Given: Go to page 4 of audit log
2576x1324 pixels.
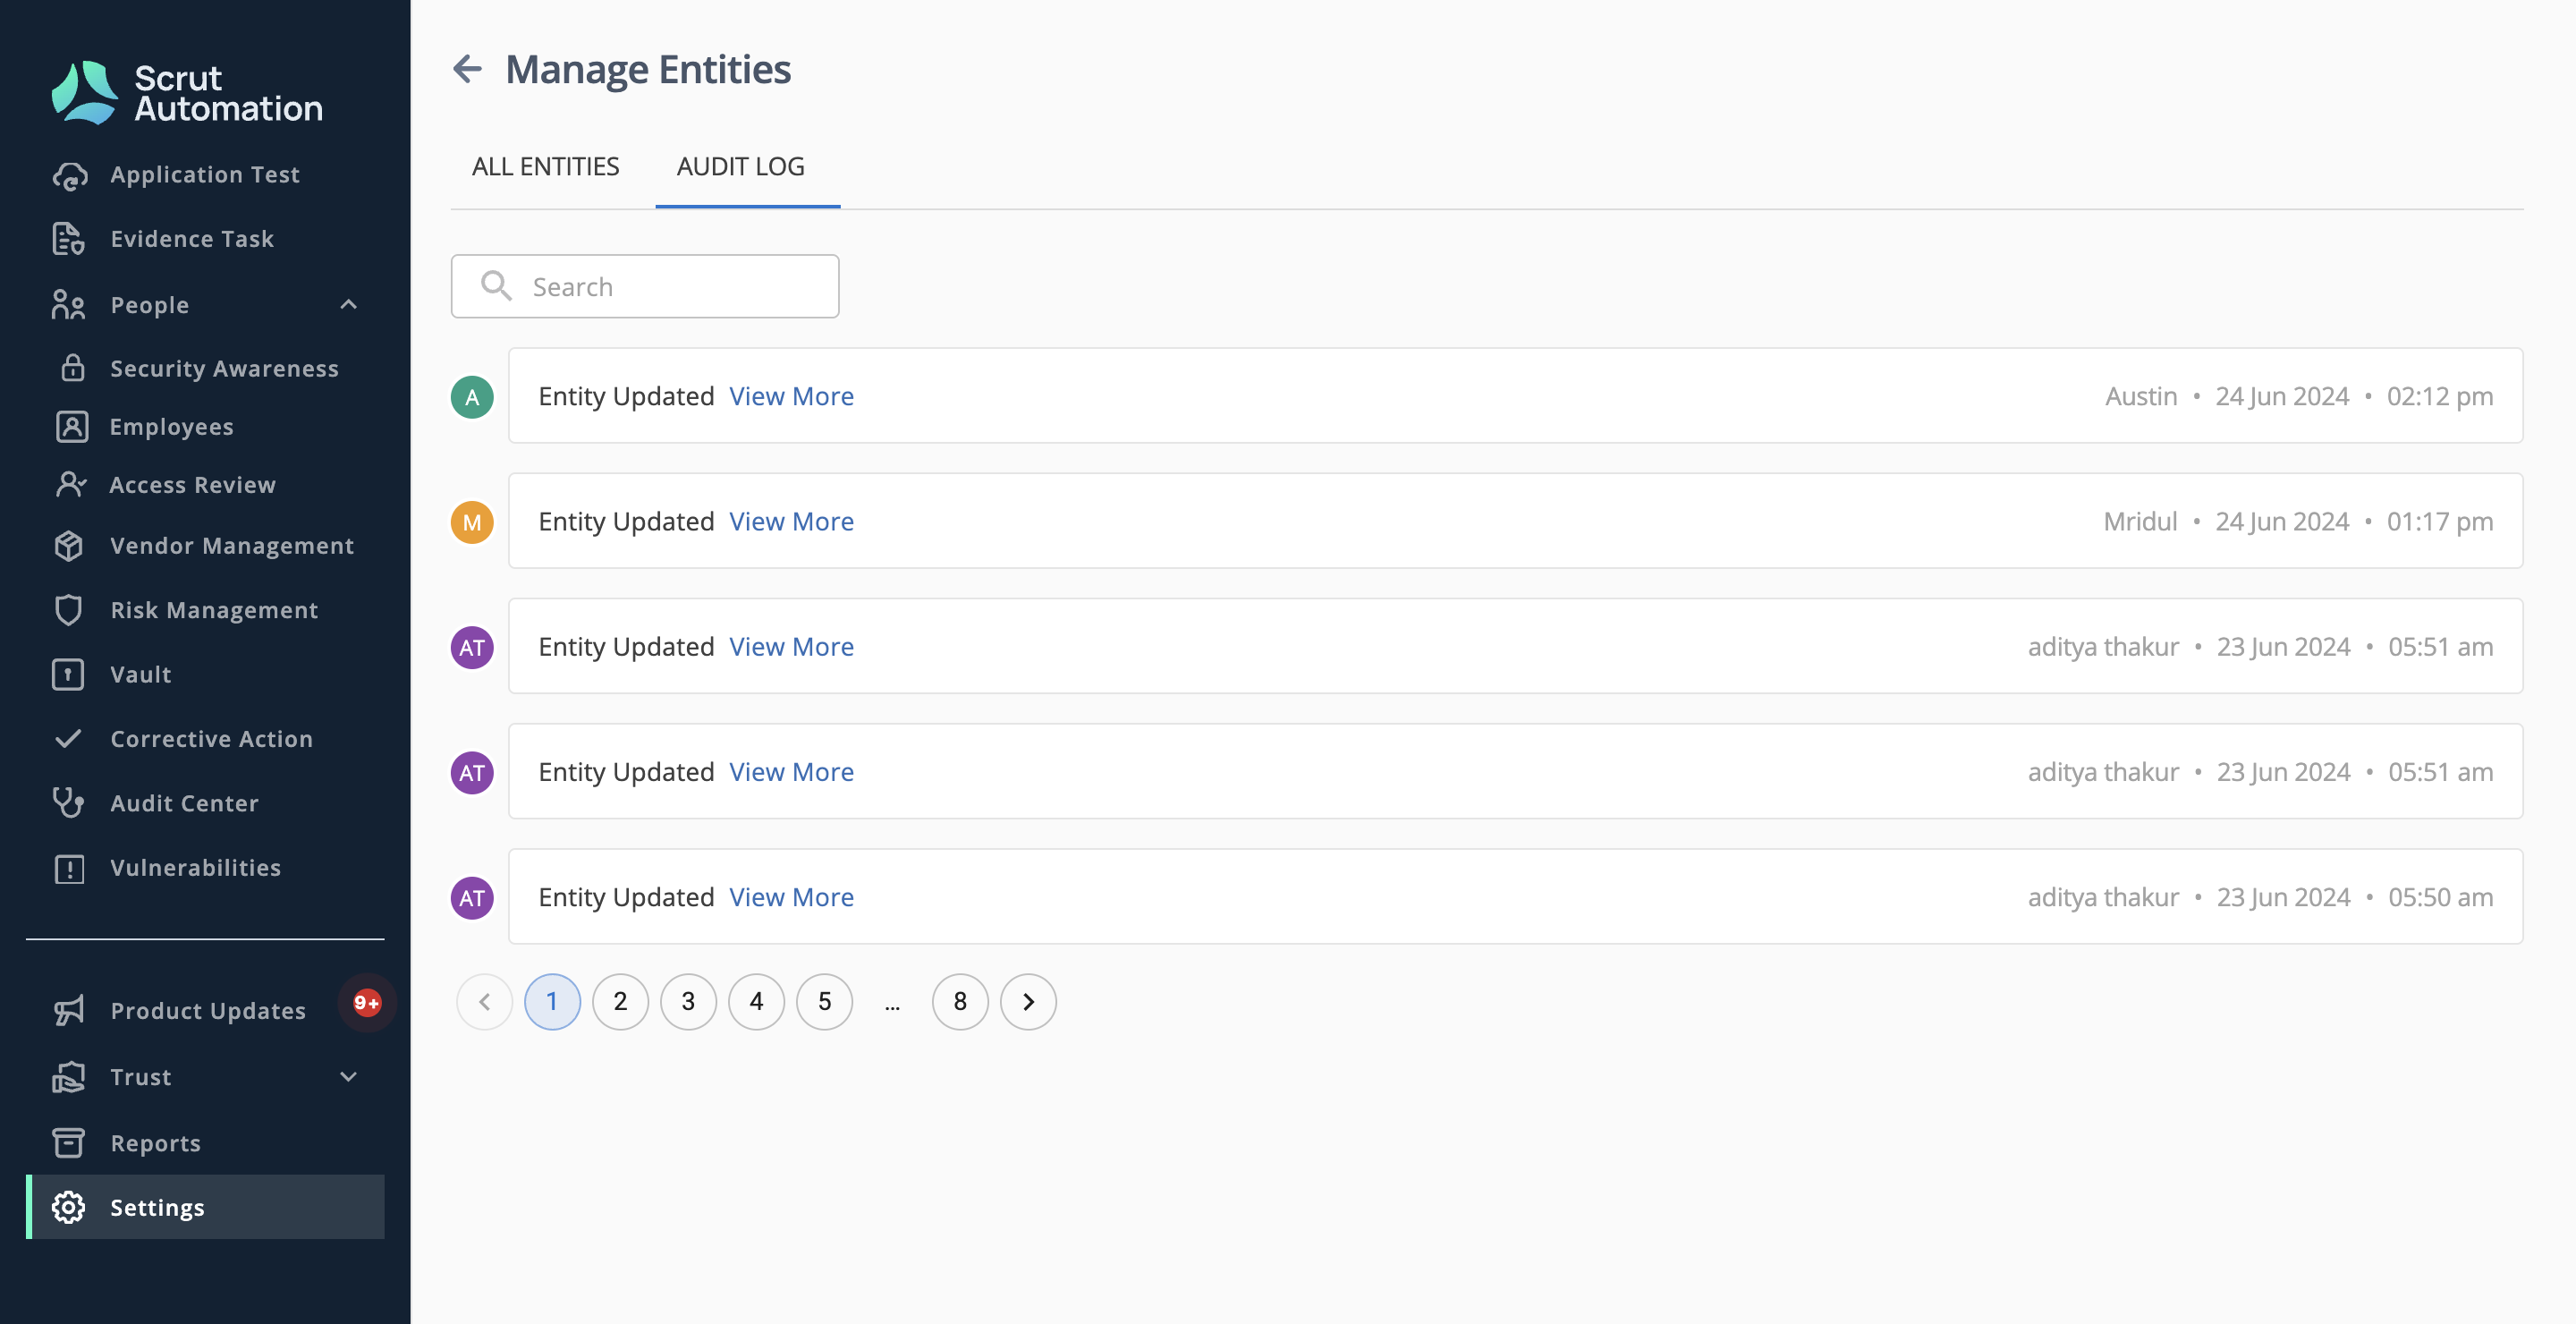Looking at the screenshot, I should tap(756, 1002).
